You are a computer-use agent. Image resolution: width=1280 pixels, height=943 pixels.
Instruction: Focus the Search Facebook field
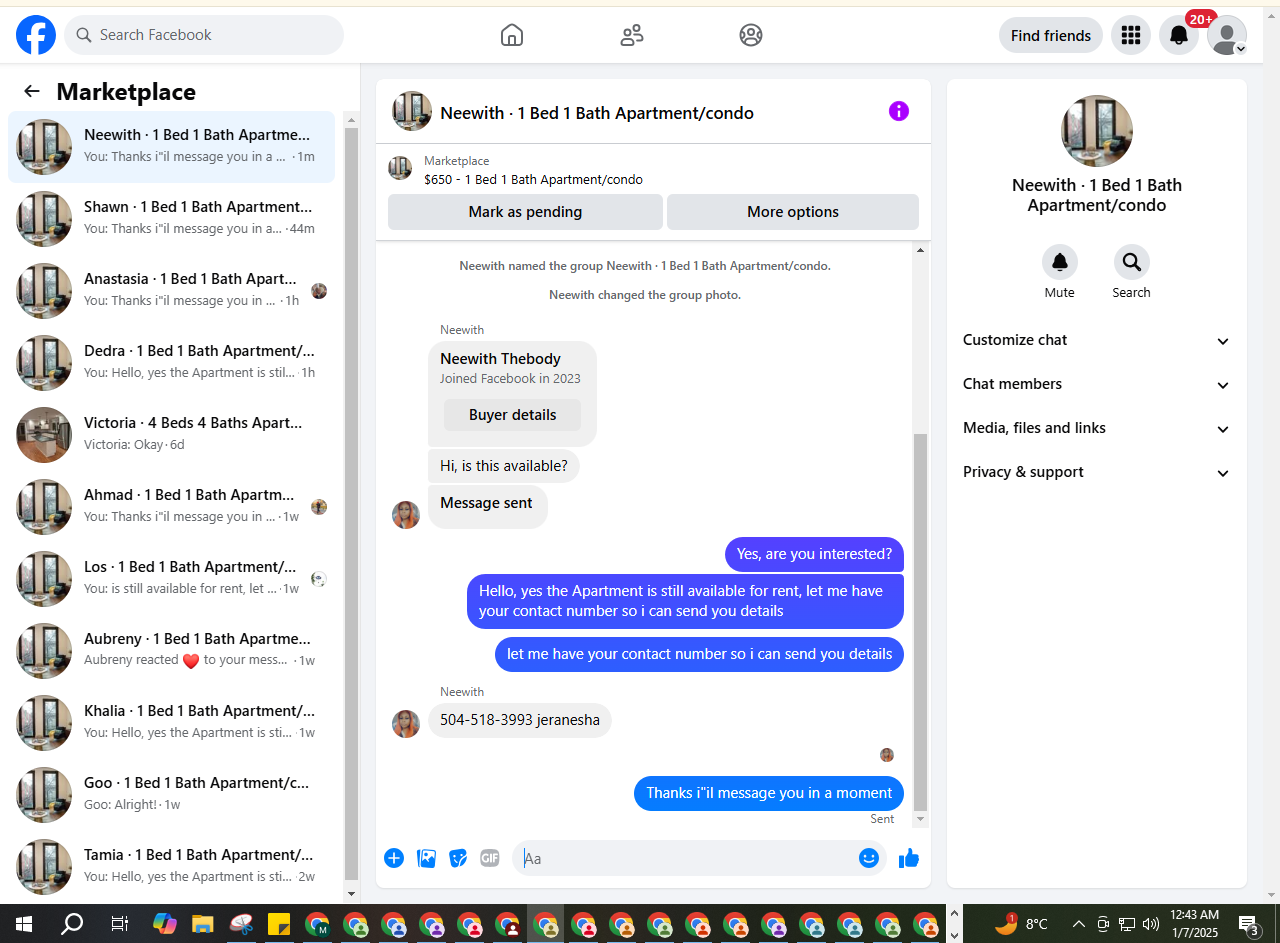pyautogui.click(x=204, y=35)
